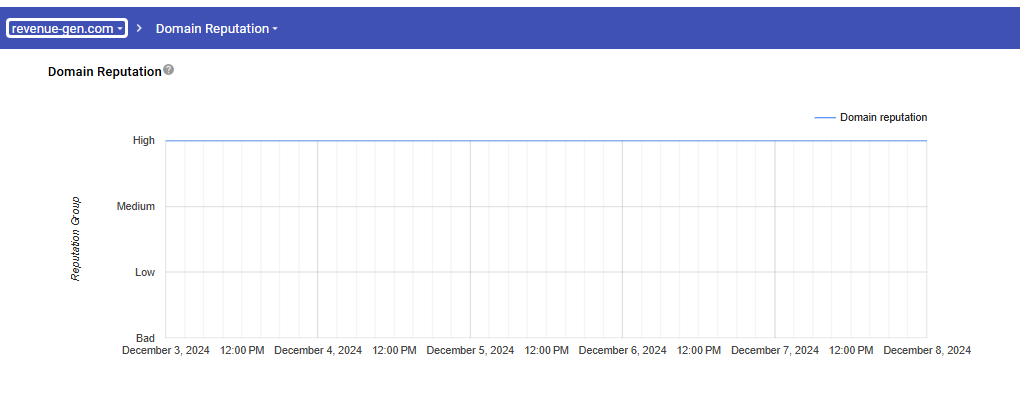
Task: Click the breadcrumb chevron after revenue-gen.com
Action: click(139, 29)
